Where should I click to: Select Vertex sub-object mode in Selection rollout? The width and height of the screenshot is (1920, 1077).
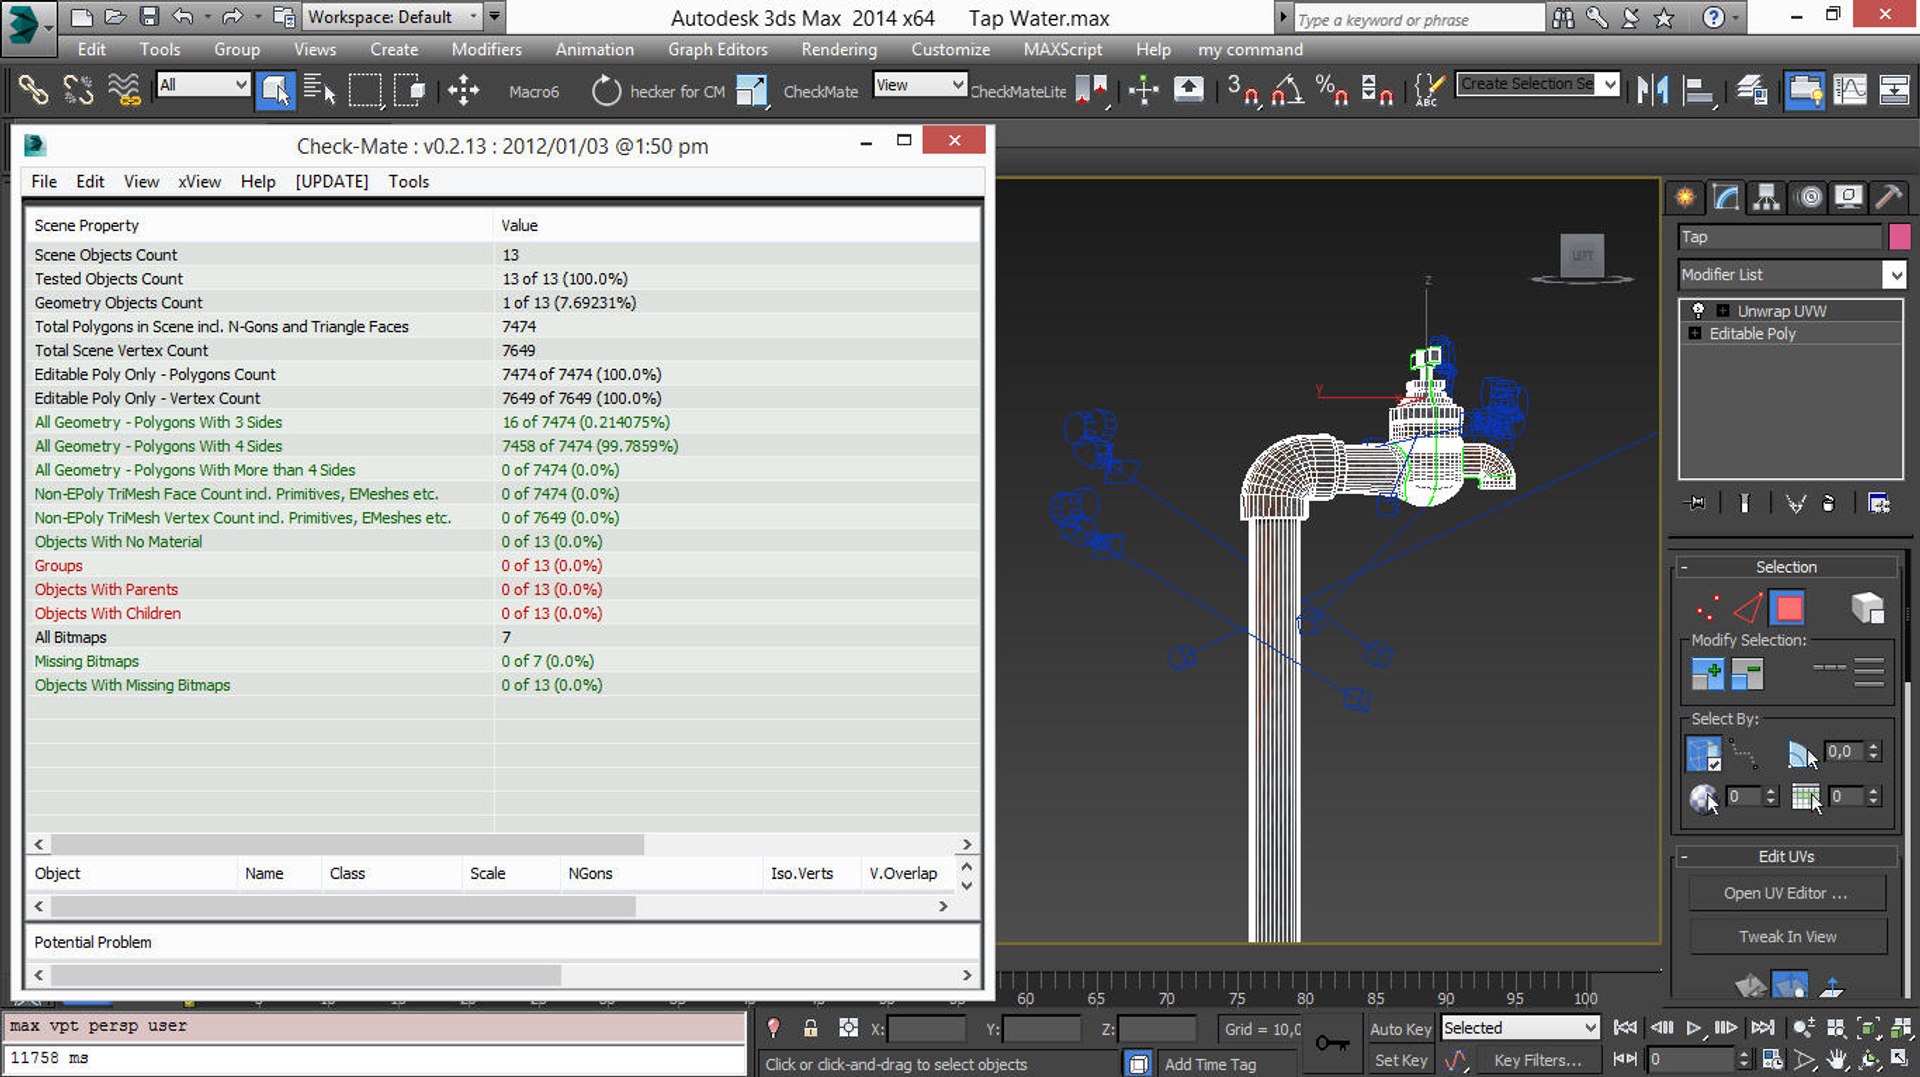tap(1707, 608)
